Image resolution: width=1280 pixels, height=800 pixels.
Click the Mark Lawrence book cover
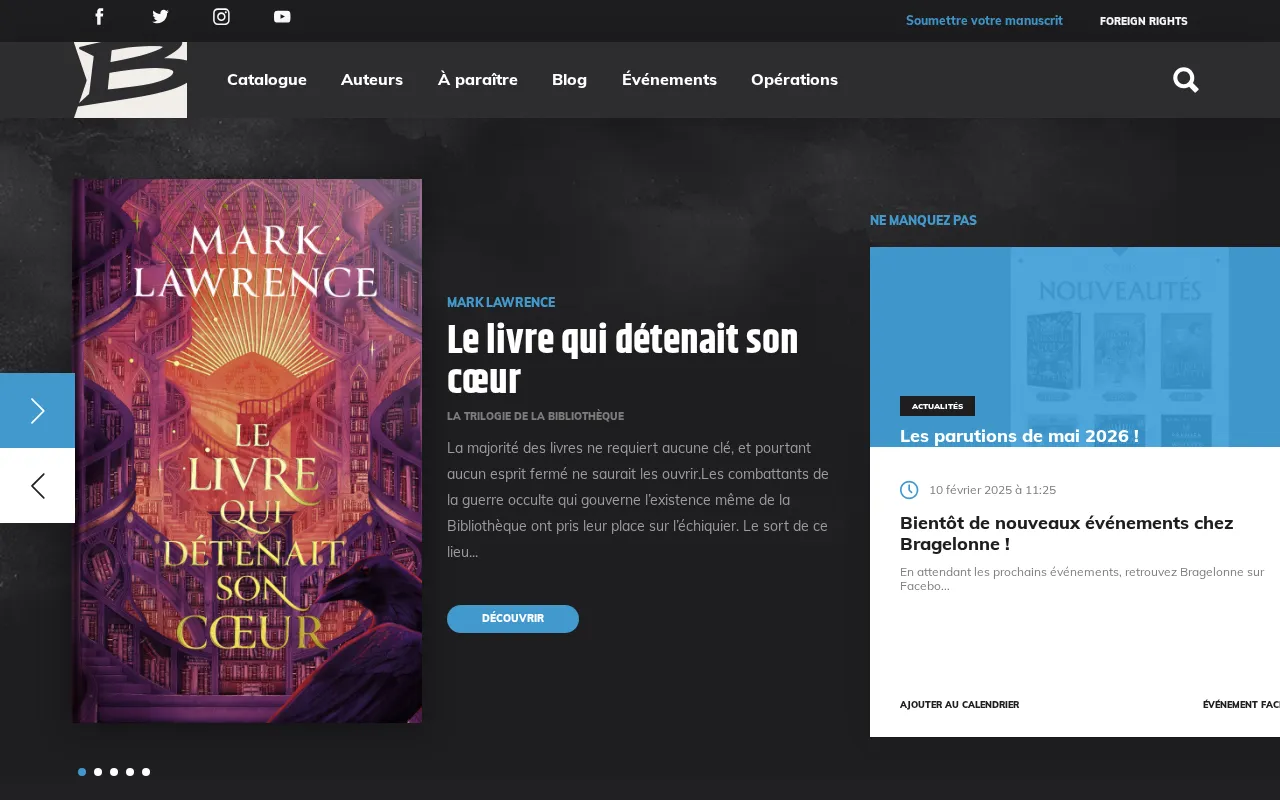(x=247, y=451)
